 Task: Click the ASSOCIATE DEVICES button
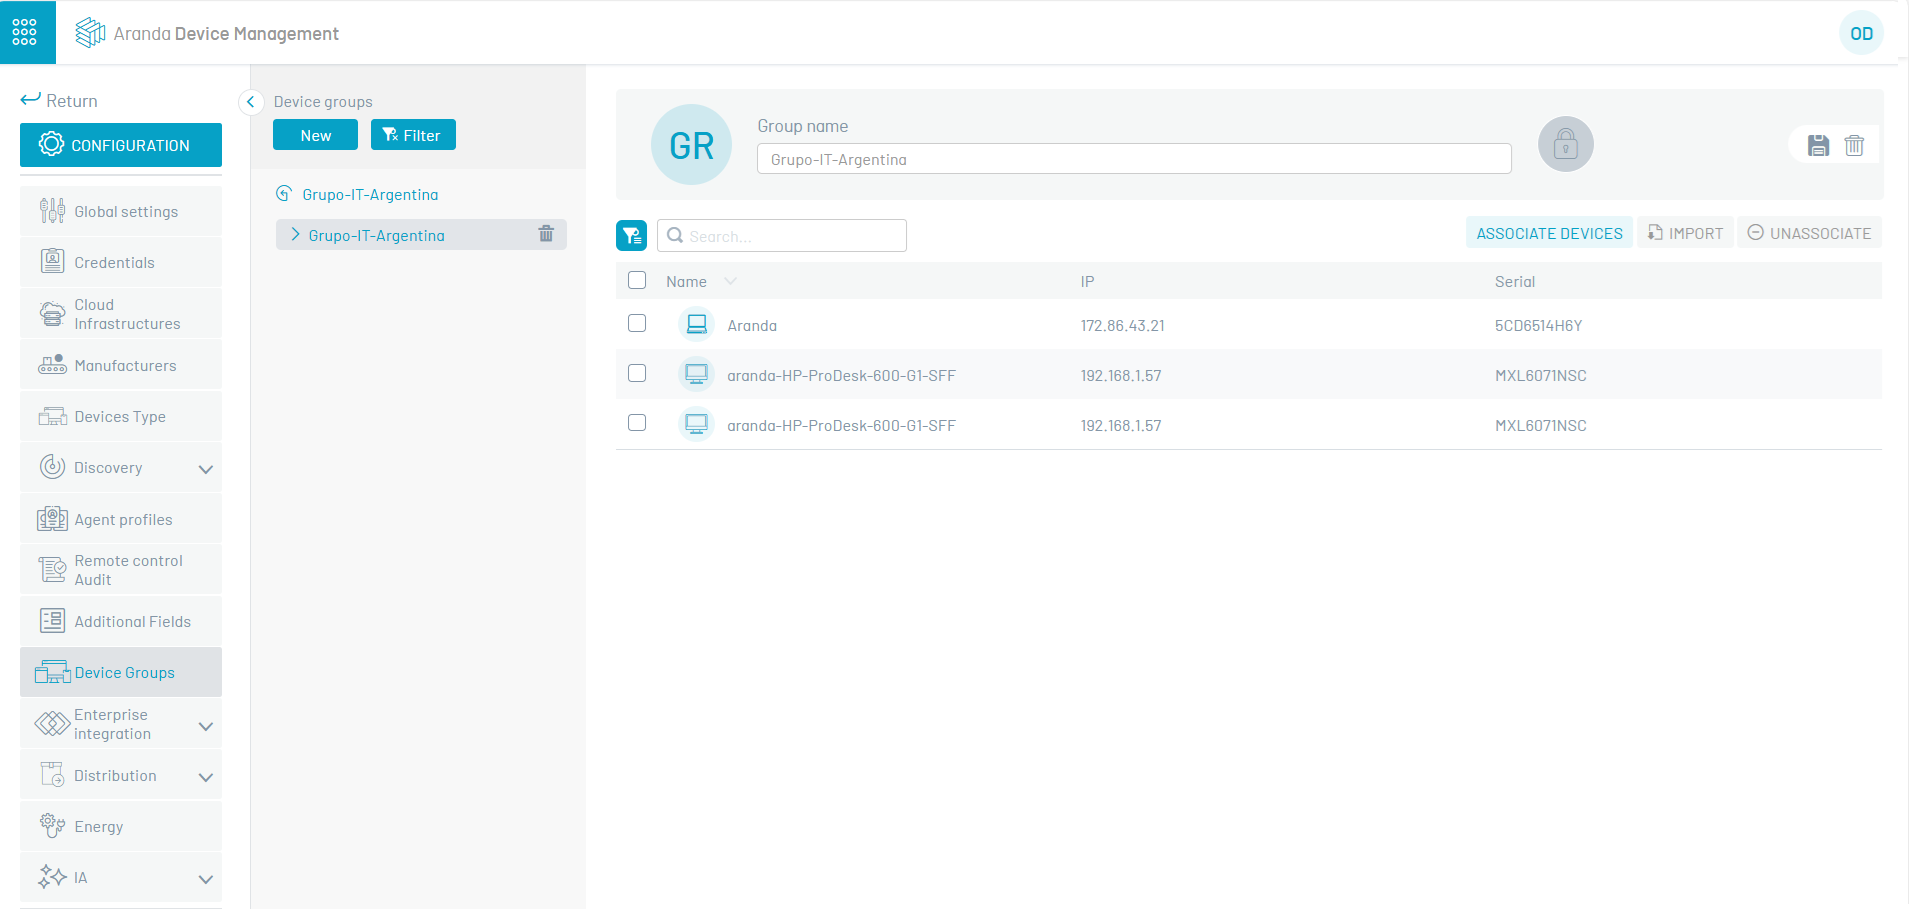[x=1549, y=233]
